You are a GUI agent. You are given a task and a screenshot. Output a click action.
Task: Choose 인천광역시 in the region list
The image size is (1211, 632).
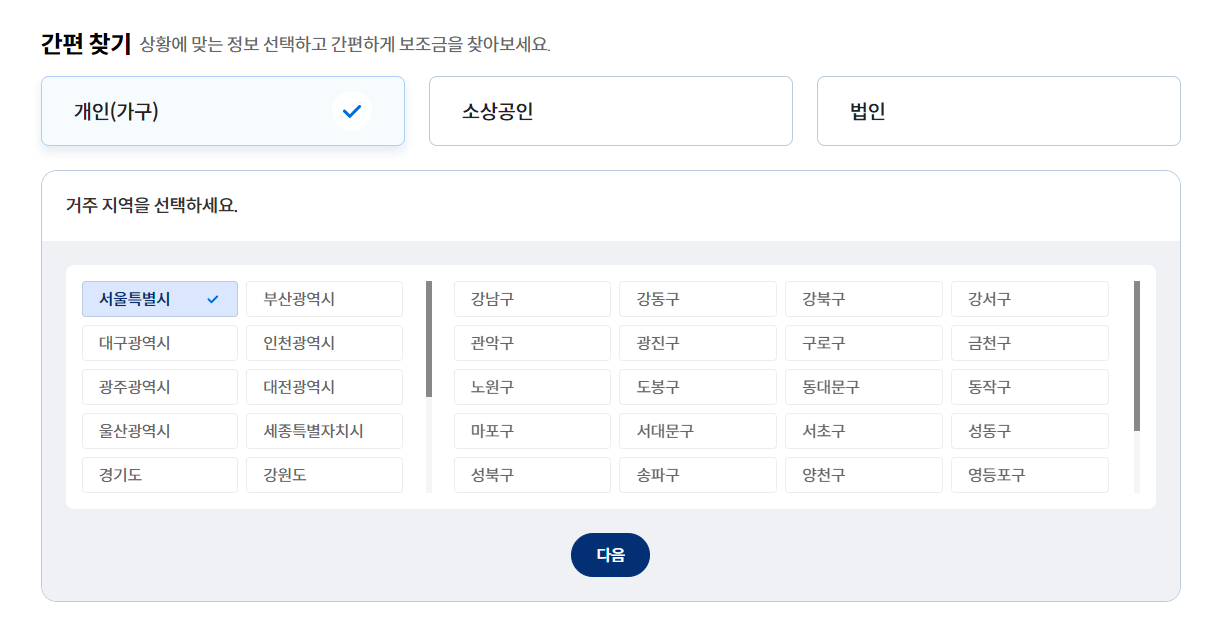[324, 342]
